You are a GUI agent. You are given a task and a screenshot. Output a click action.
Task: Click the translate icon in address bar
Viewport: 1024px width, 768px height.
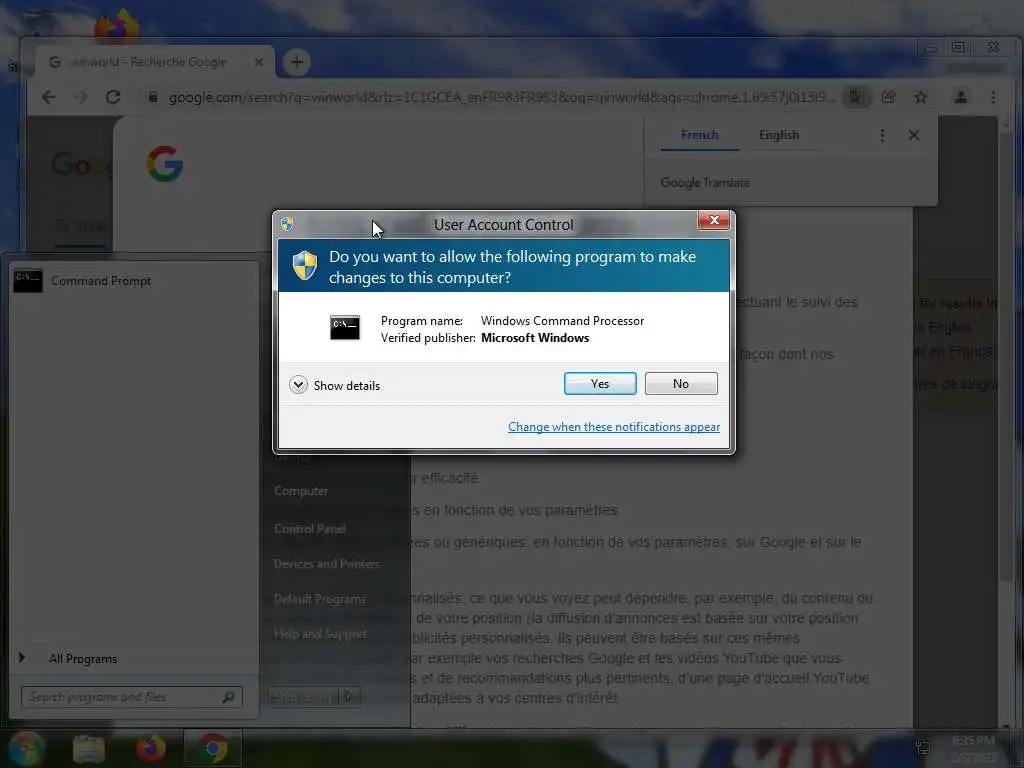click(x=856, y=97)
